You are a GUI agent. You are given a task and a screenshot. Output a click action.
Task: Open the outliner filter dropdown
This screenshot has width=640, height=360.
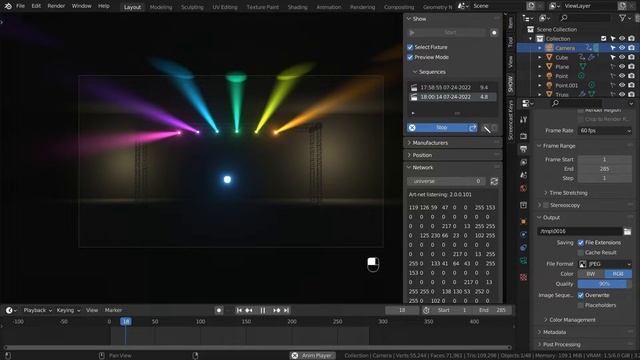tap(624, 18)
